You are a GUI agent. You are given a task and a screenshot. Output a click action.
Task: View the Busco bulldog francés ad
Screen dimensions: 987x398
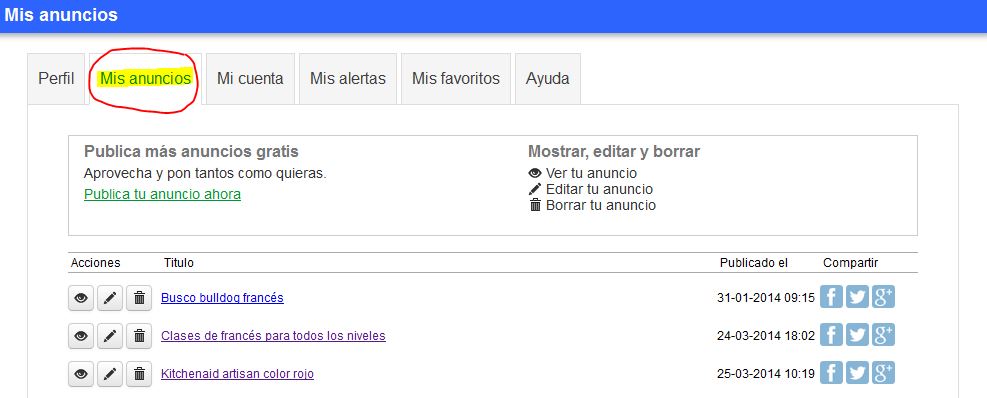pos(81,298)
